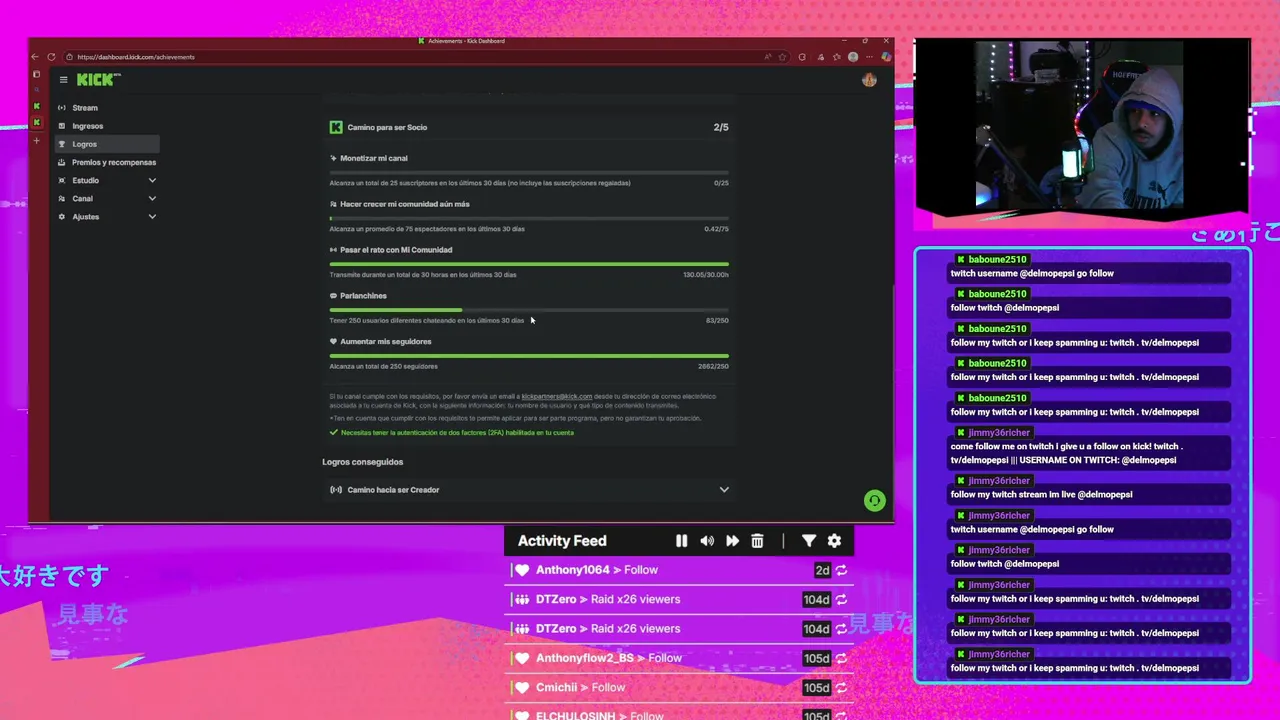Open Activity Feed filter

click(x=809, y=541)
